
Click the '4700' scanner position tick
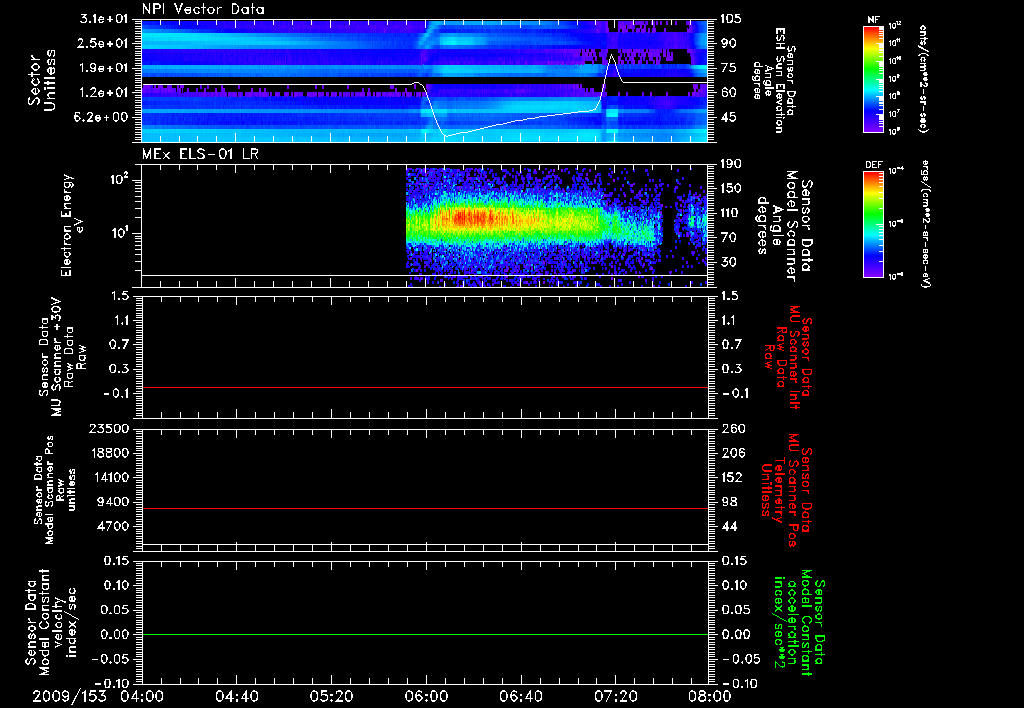(x=114, y=526)
